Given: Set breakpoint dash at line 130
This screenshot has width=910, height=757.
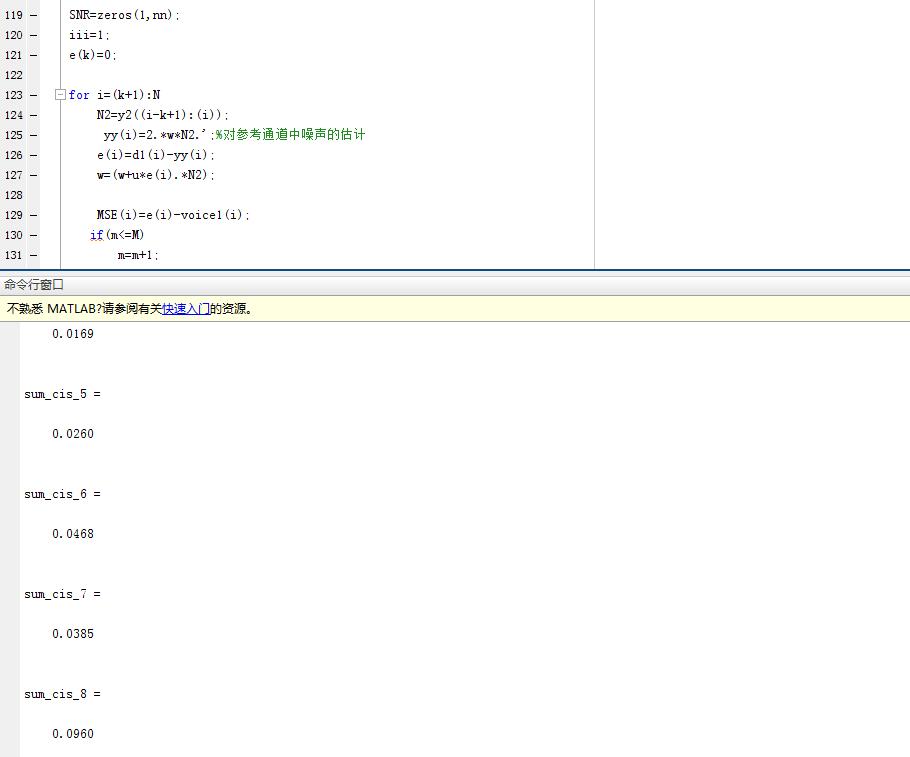Looking at the screenshot, I should [34, 235].
